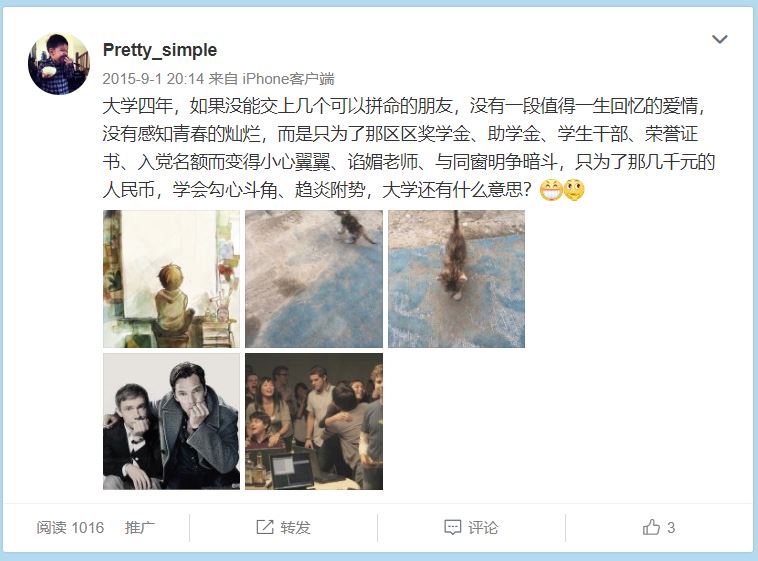Open the post options chevron dropdown

[x=720, y=39]
